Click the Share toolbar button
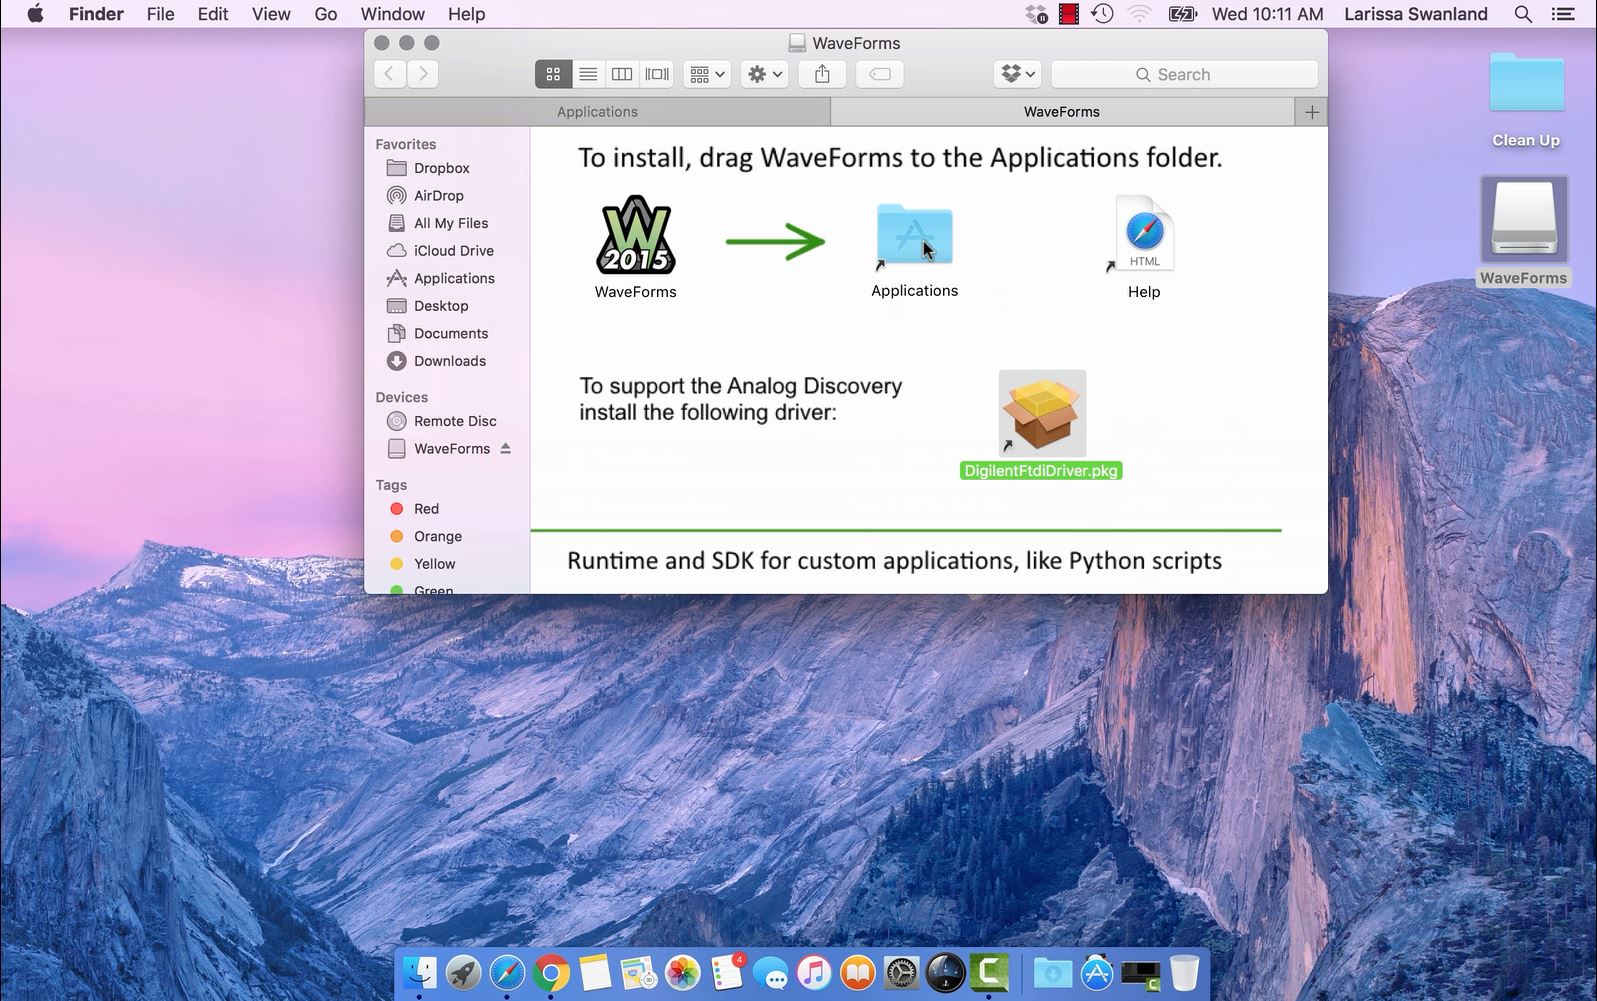 coord(822,74)
